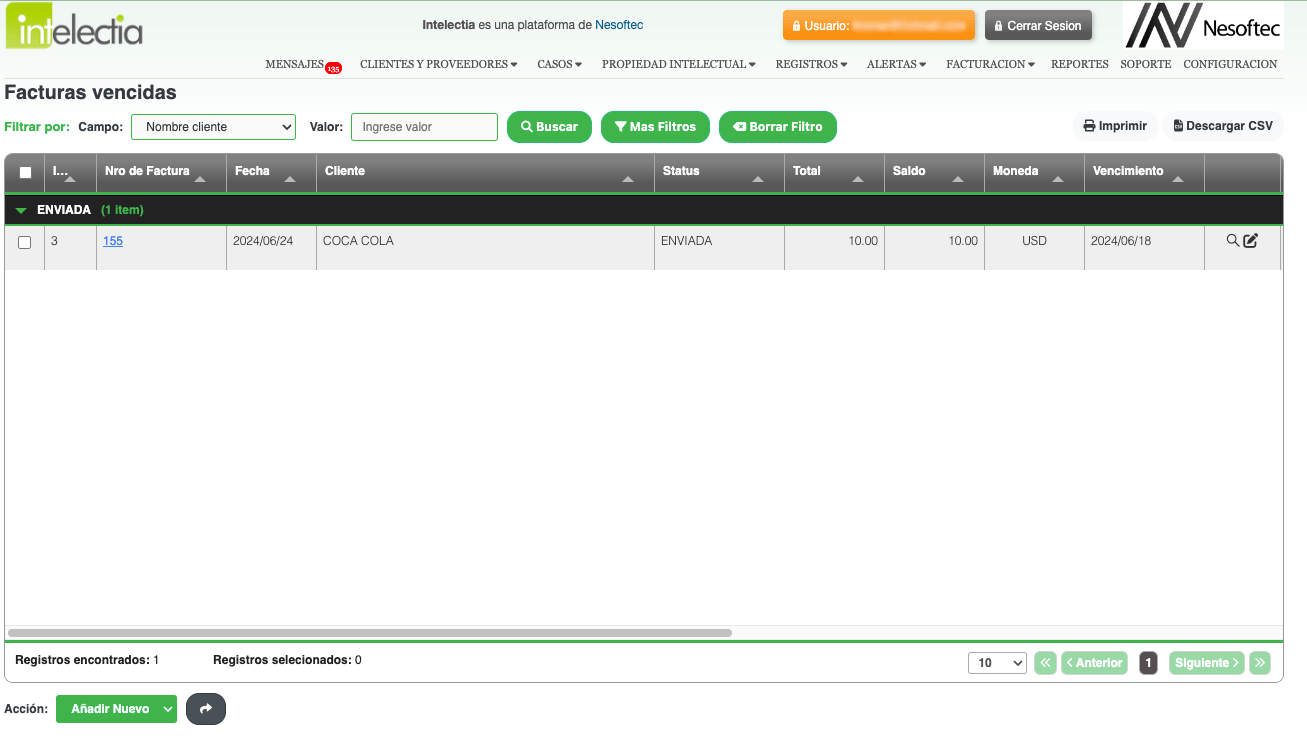
Task: Open the page size dropdown showing 10
Action: pyautogui.click(x=997, y=663)
